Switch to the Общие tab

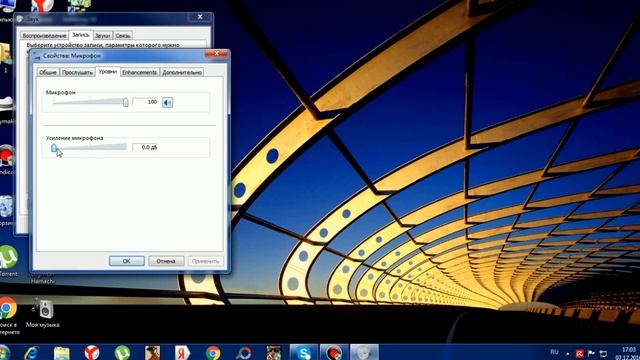(x=48, y=72)
